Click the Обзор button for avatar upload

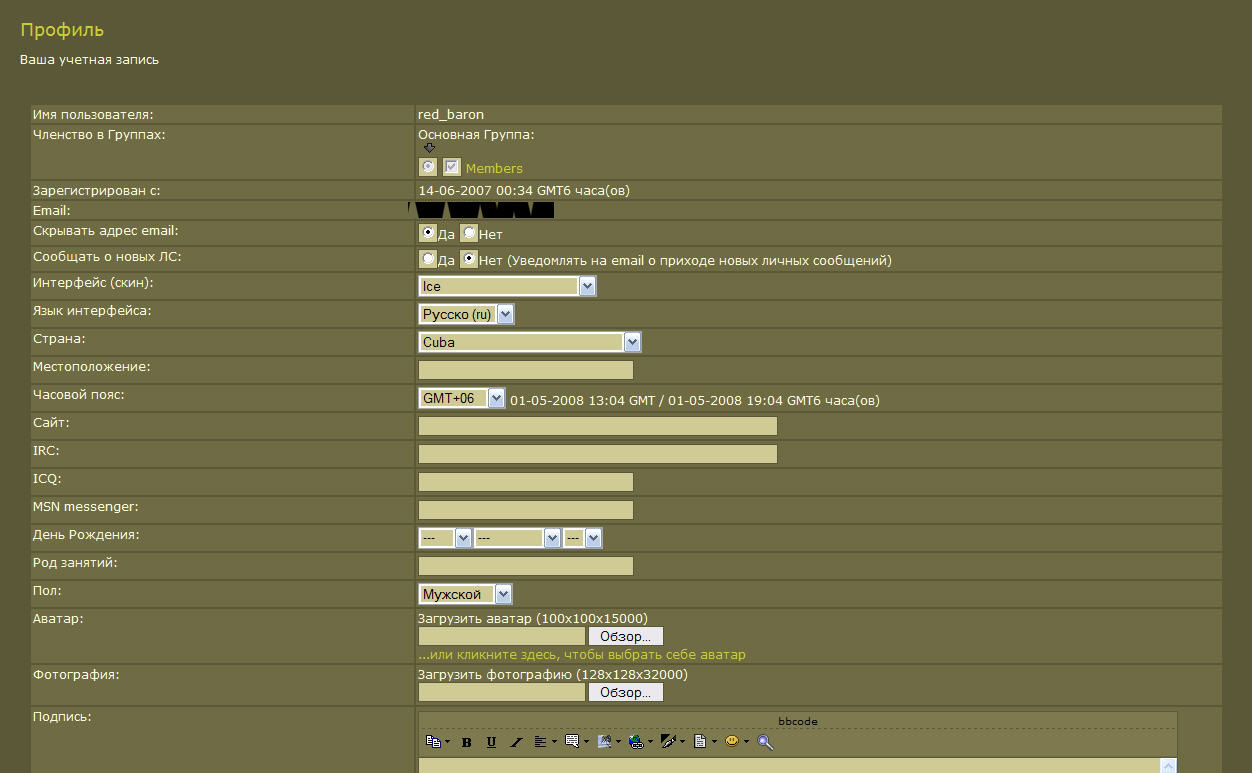pos(625,636)
